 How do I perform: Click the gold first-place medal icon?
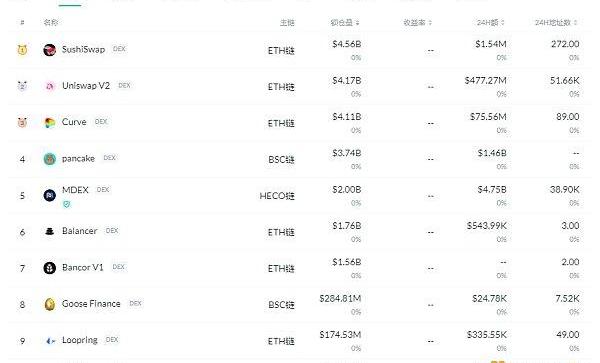[22, 50]
